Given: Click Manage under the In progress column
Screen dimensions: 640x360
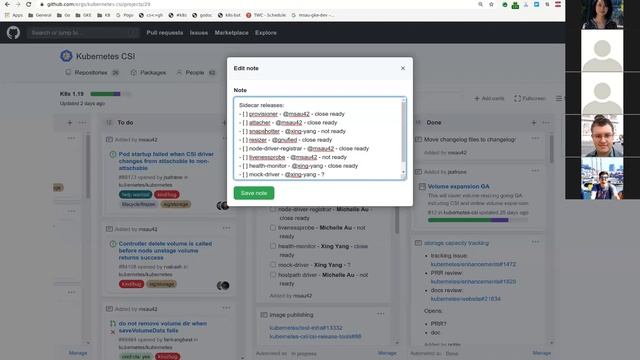Looking at the screenshot, I should (x=387, y=353).
